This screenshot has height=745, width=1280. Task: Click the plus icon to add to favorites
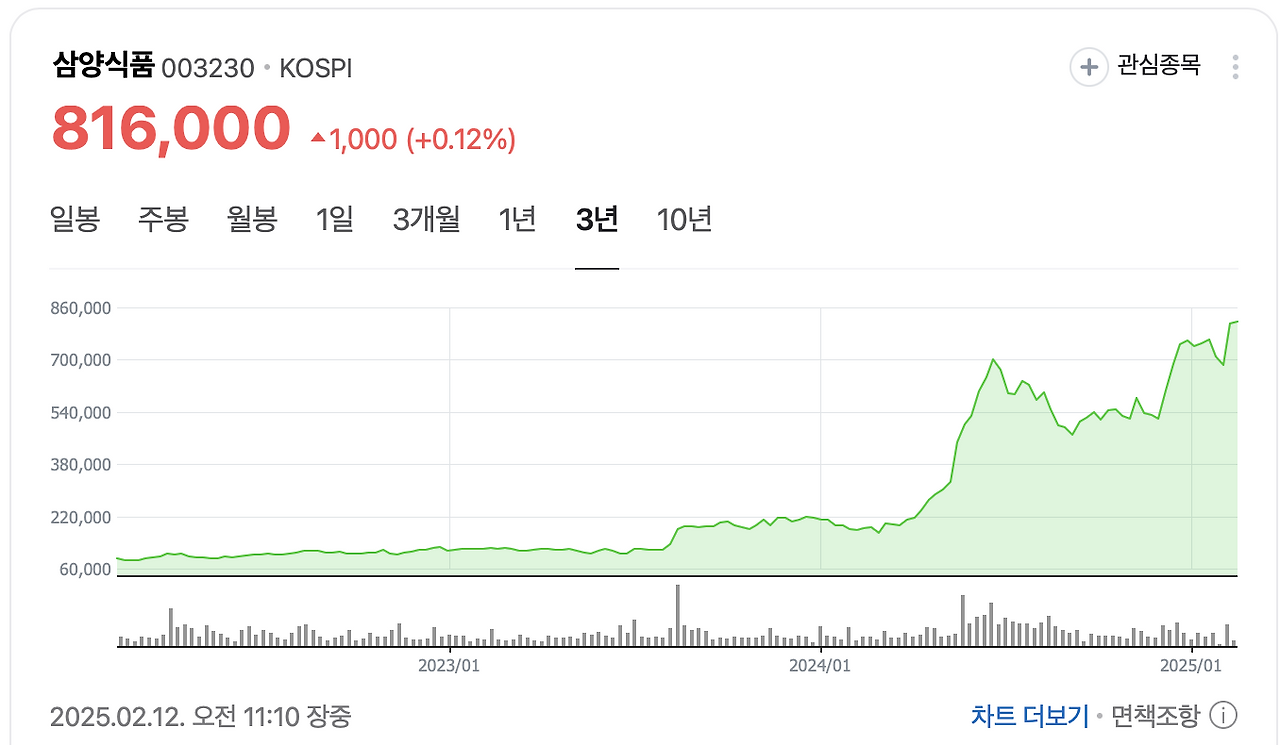1088,68
